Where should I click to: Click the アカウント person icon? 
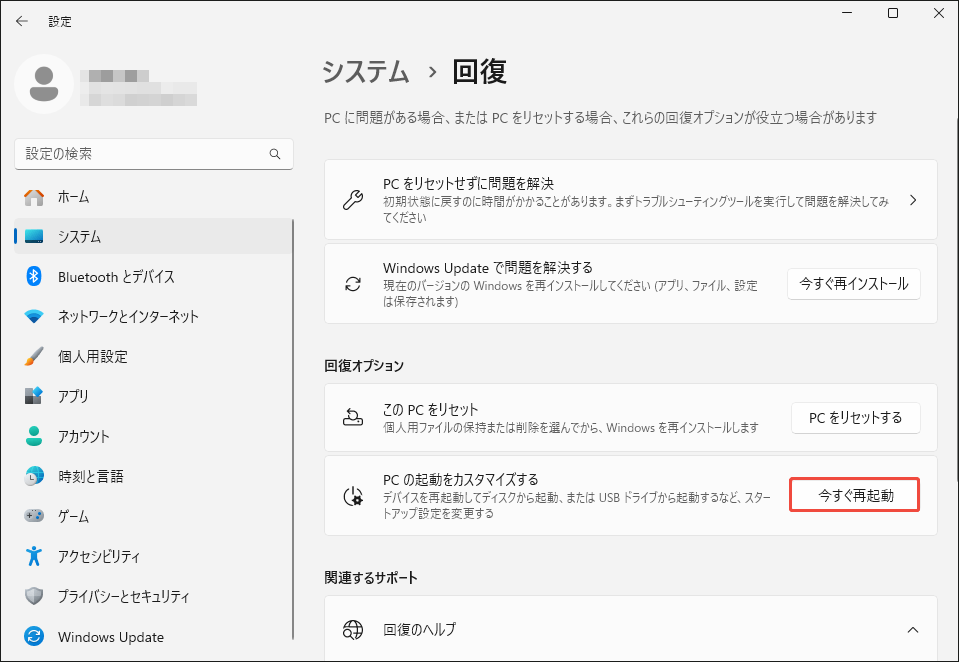click(x=34, y=436)
